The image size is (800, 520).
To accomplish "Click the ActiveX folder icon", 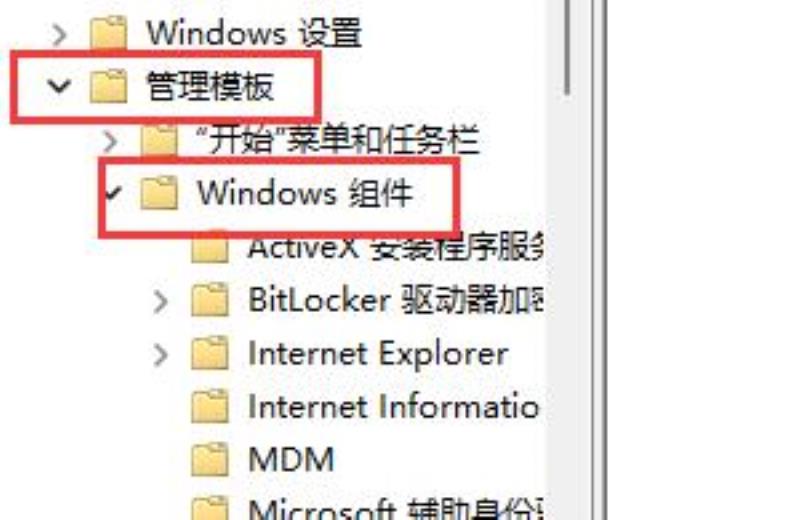I will pos(210,248).
